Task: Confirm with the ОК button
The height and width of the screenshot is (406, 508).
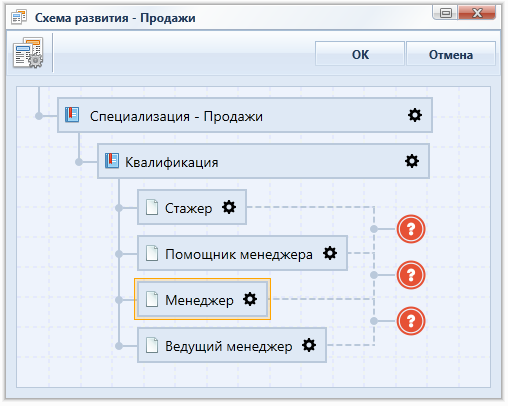Action: pos(360,54)
